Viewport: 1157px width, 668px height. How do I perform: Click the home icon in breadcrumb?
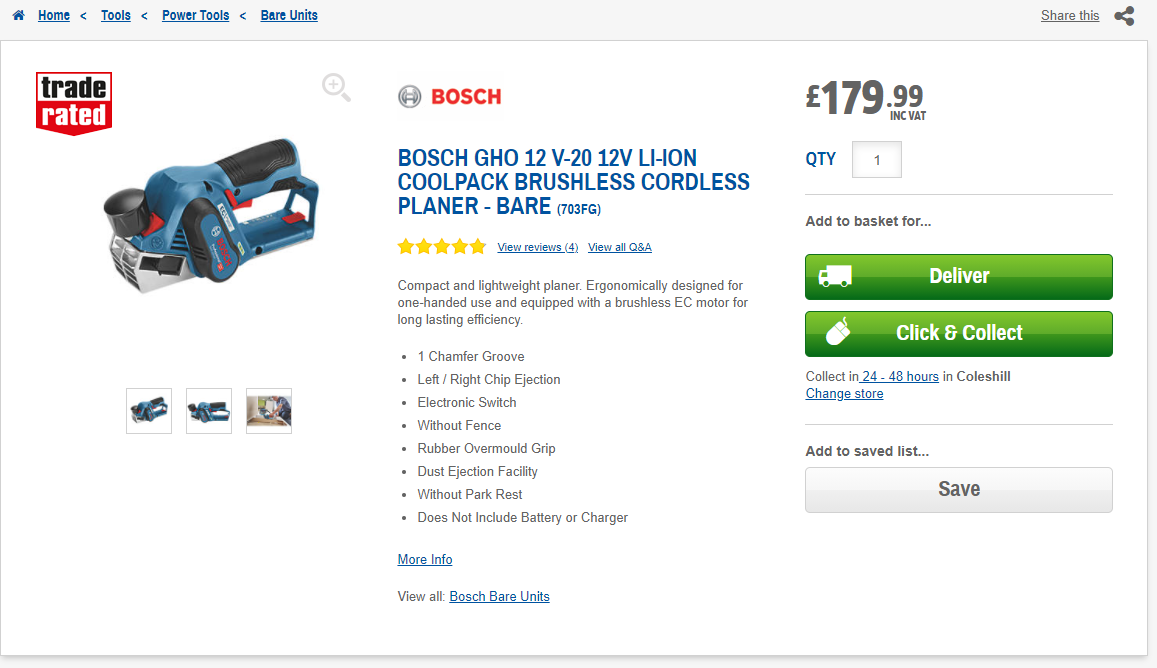tap(18, 16)
